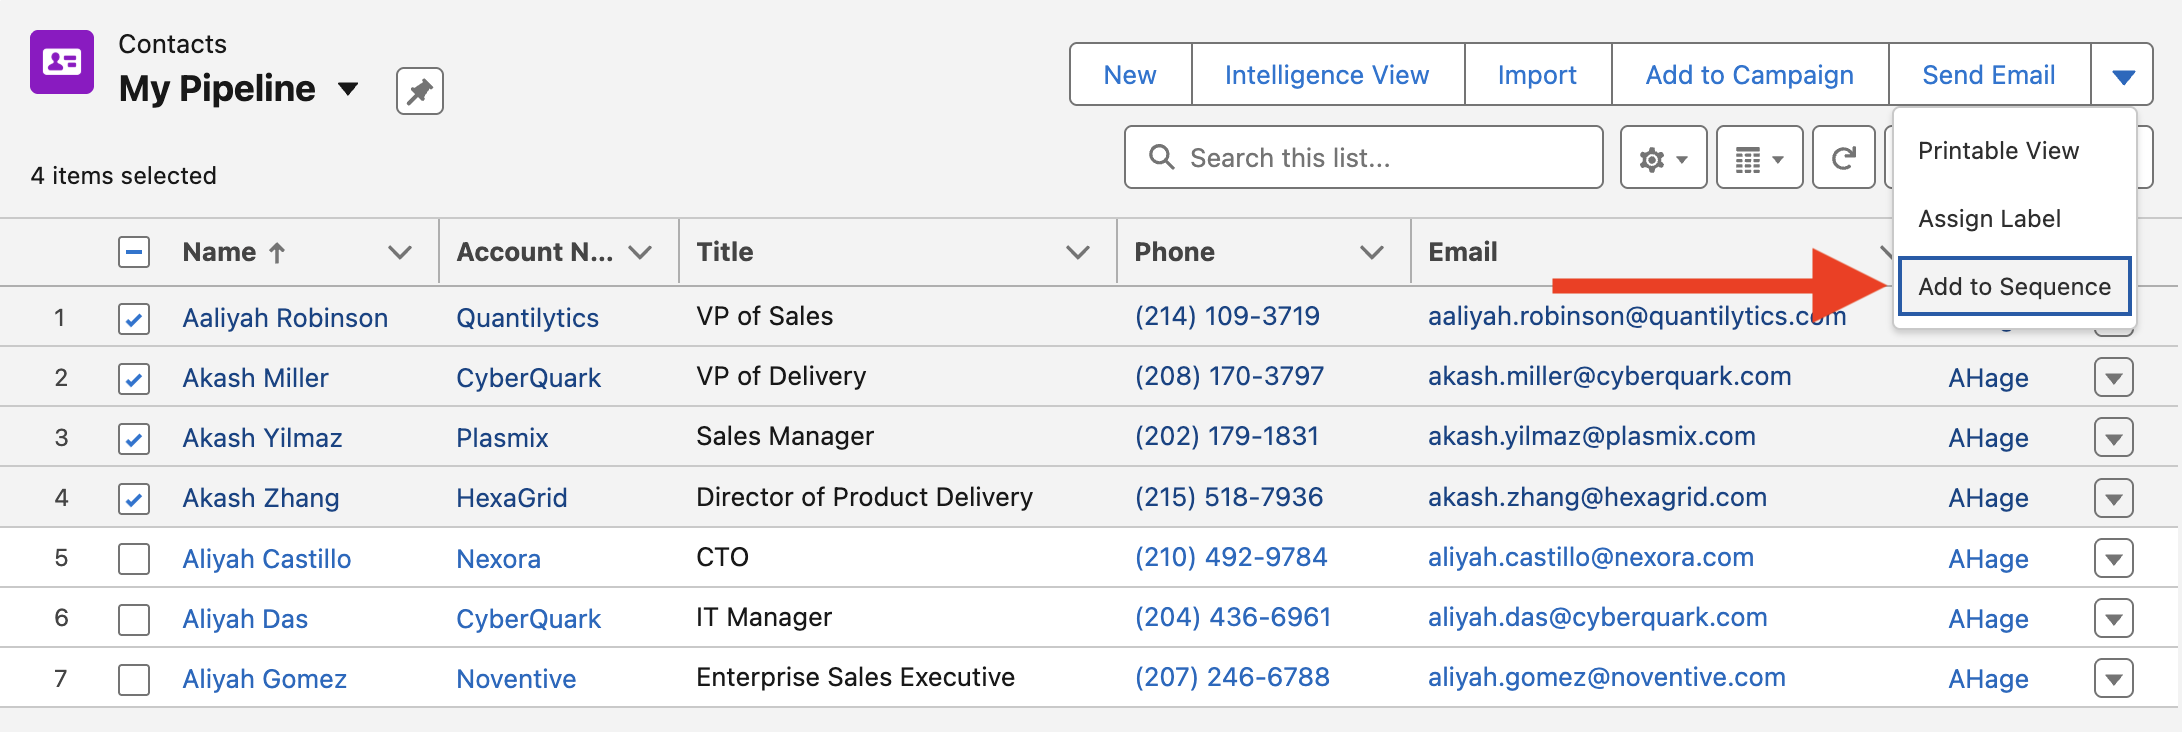Open Quantilytics account record
This screenshot has width=2182, height=732.
coord(527,318)
